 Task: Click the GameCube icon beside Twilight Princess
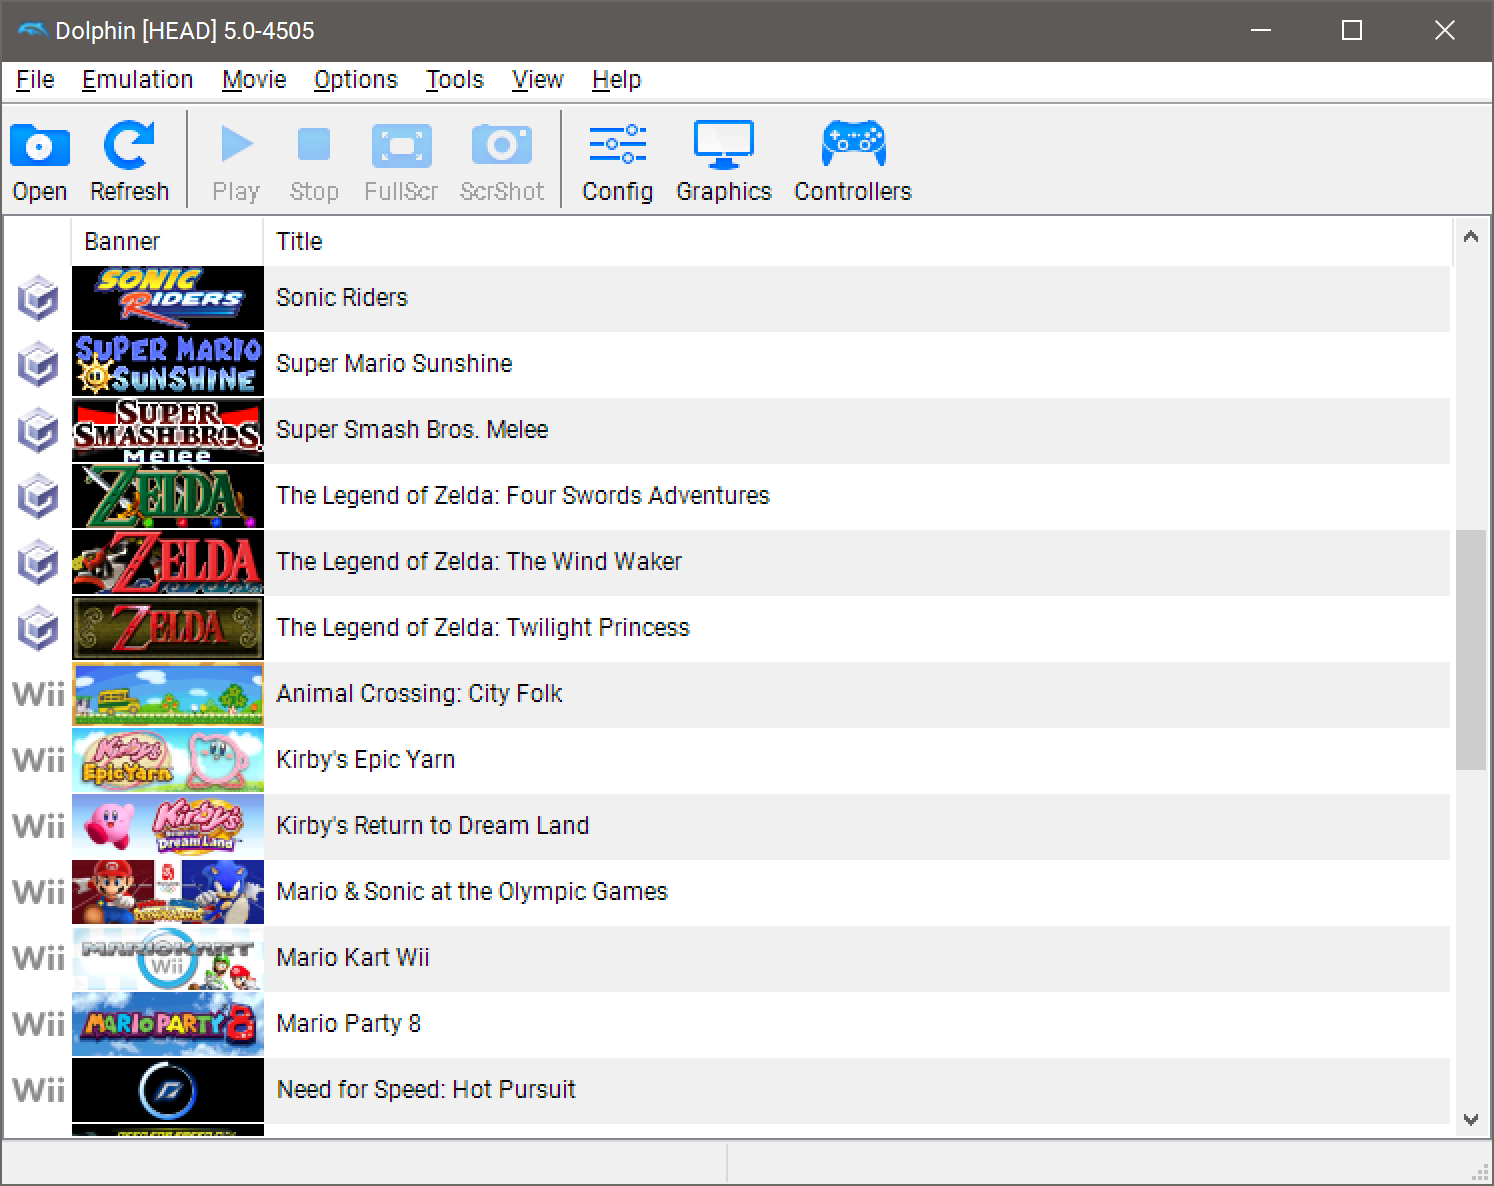pos(38,628)
